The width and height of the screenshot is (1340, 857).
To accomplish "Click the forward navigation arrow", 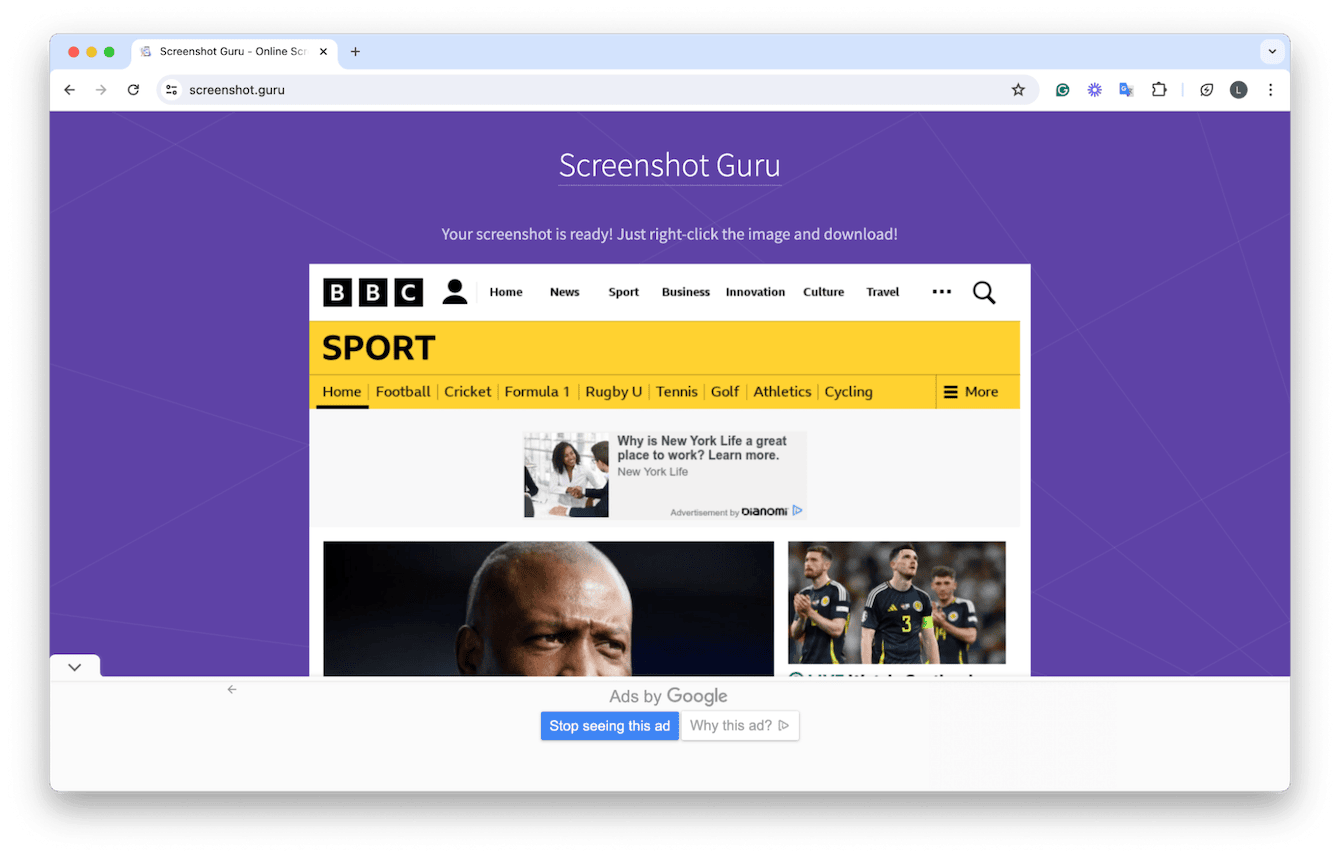I will tap(101, 90).
